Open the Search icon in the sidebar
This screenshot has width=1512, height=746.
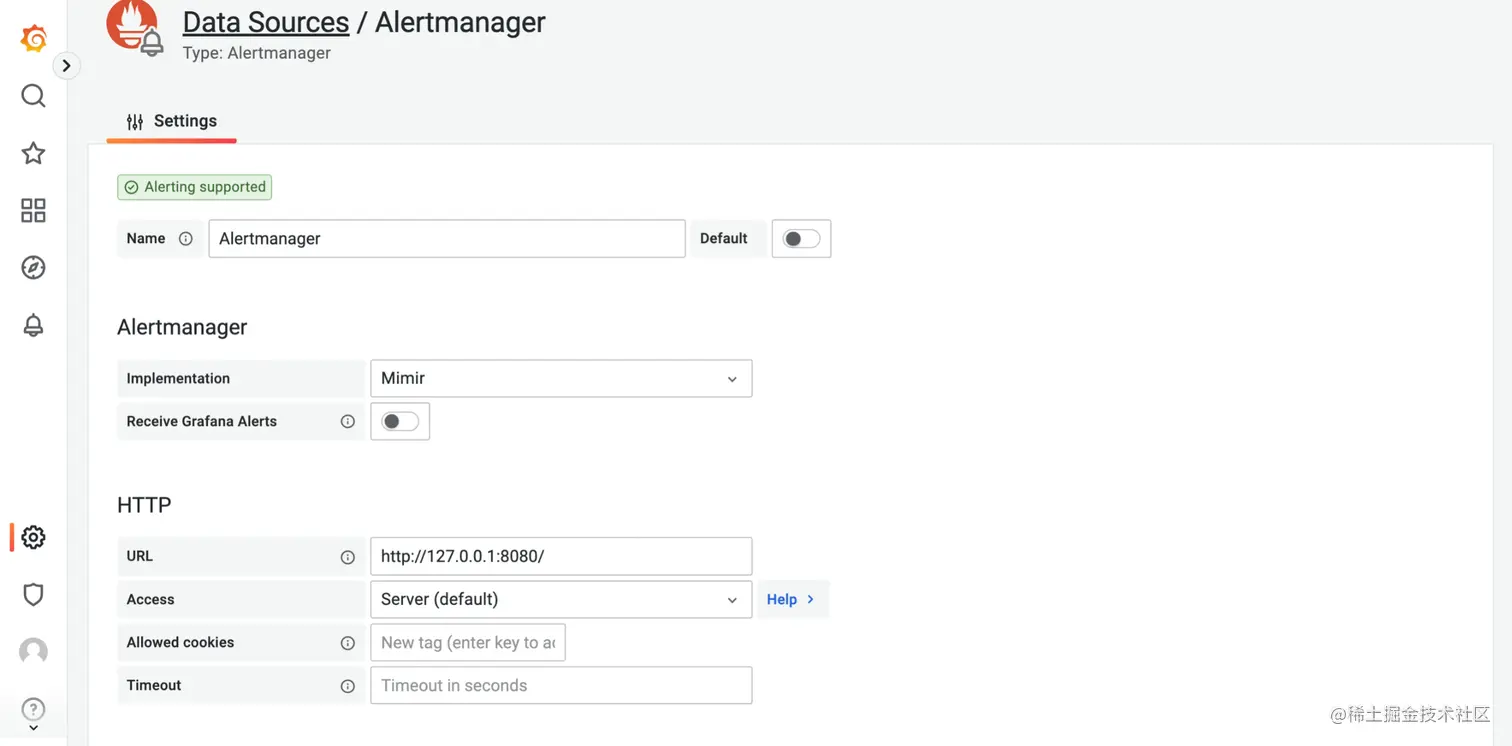coord(33,96)
